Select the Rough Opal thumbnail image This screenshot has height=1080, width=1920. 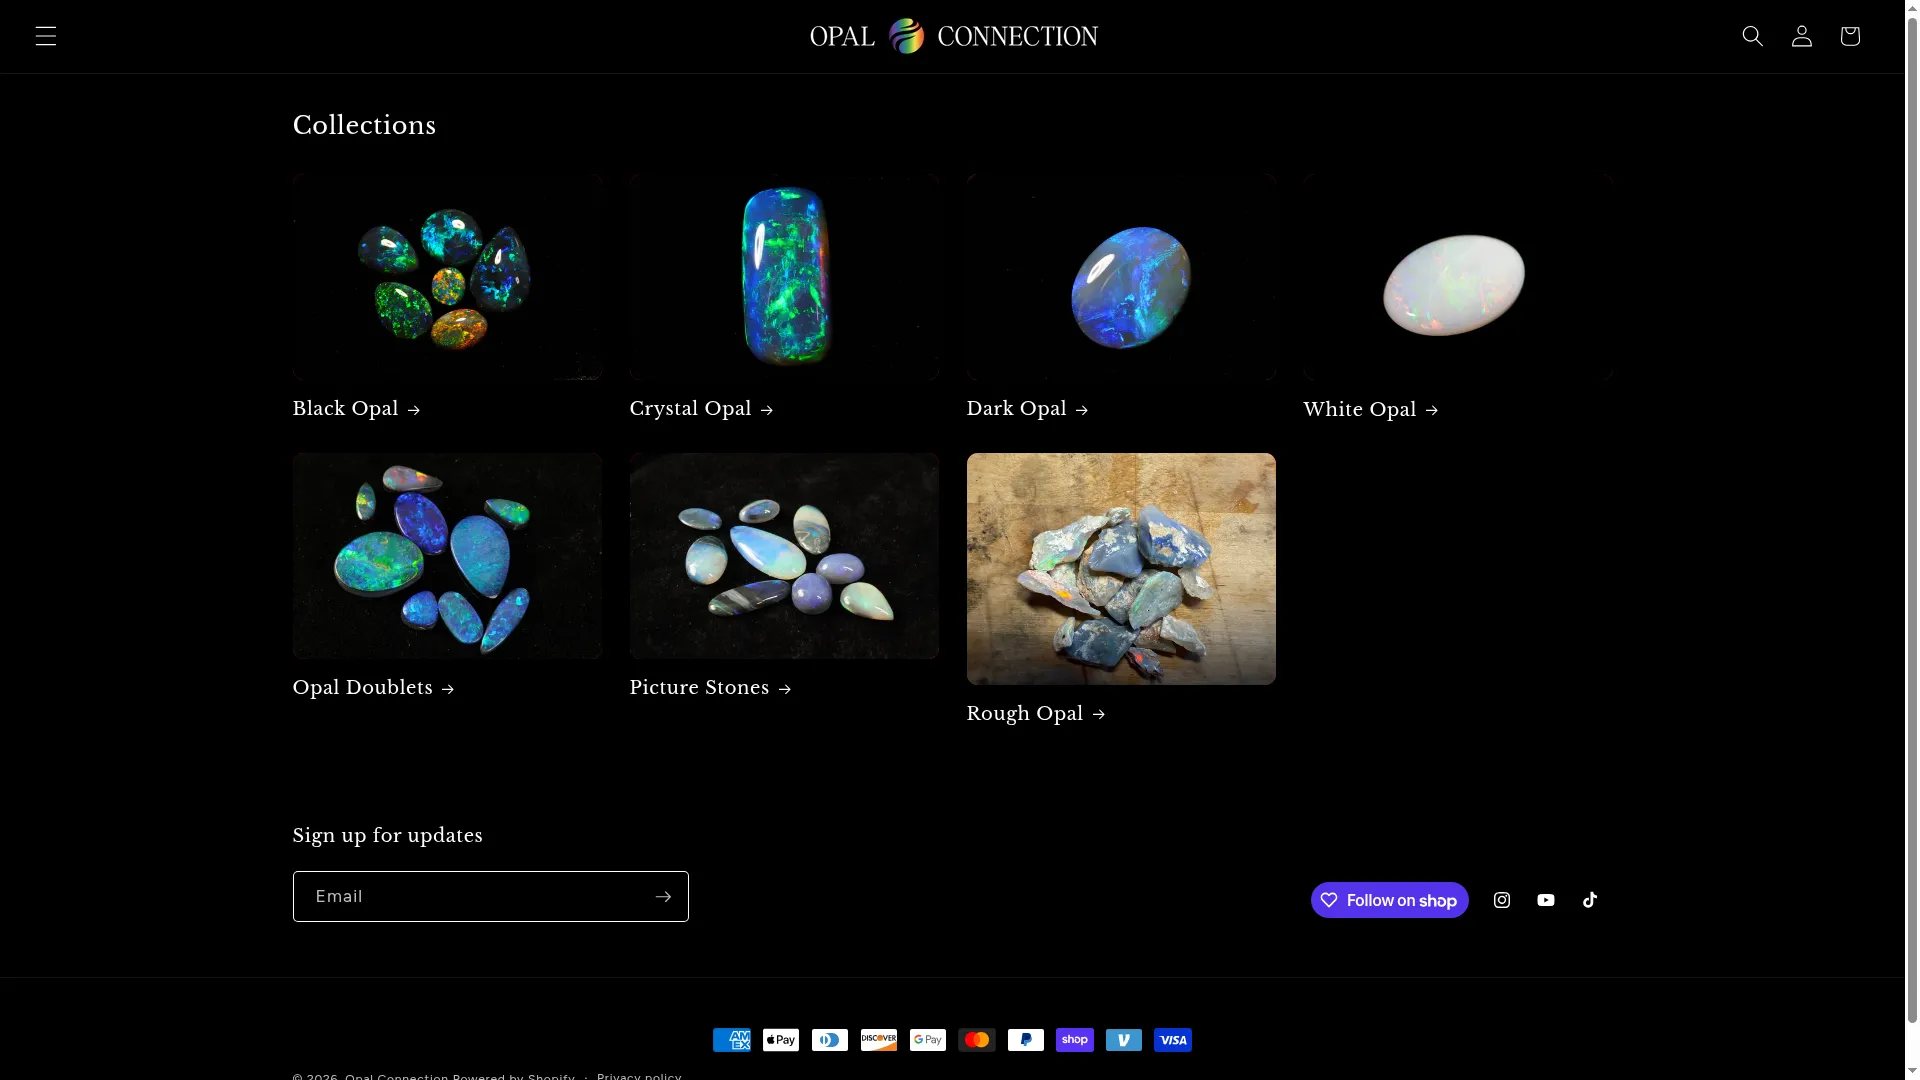click(1121, 569)
